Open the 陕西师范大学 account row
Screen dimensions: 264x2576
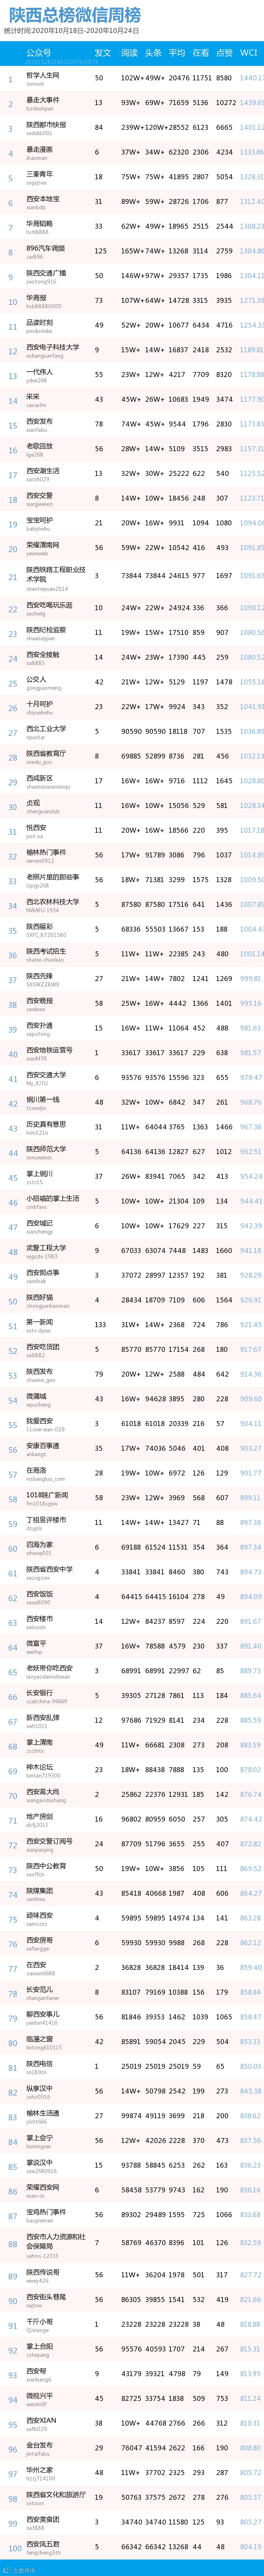[132, 1152]
